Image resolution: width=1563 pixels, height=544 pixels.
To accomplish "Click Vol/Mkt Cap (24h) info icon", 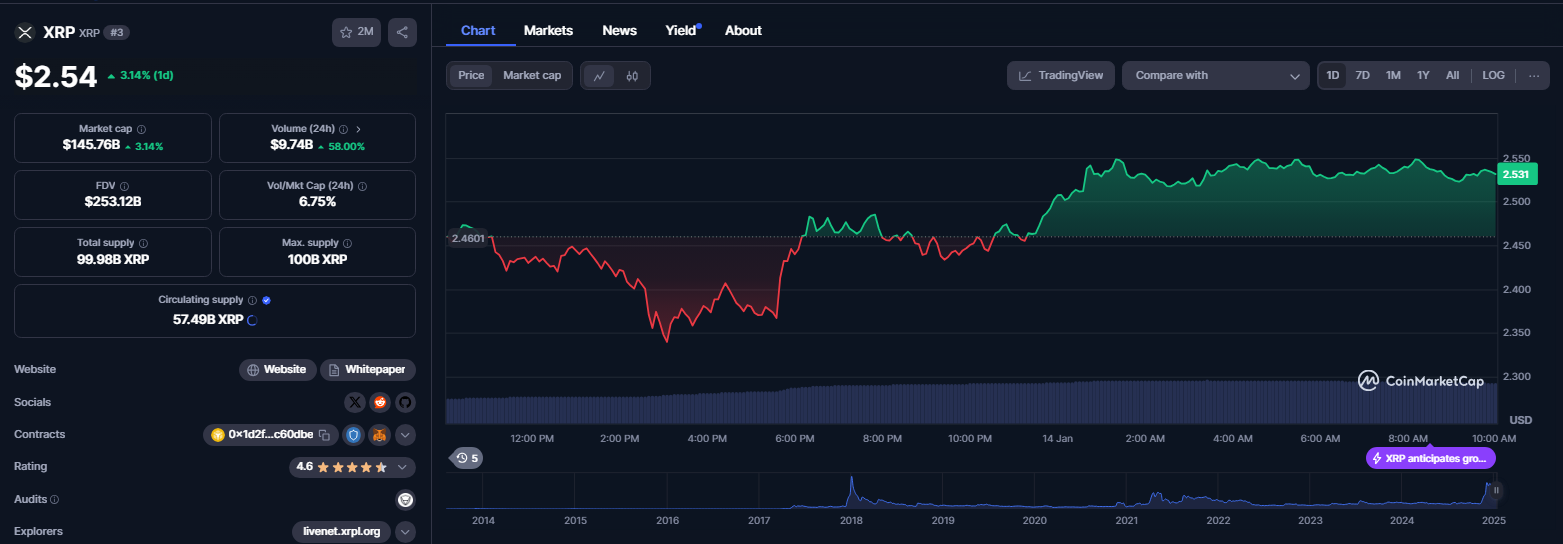I will 362,186.
